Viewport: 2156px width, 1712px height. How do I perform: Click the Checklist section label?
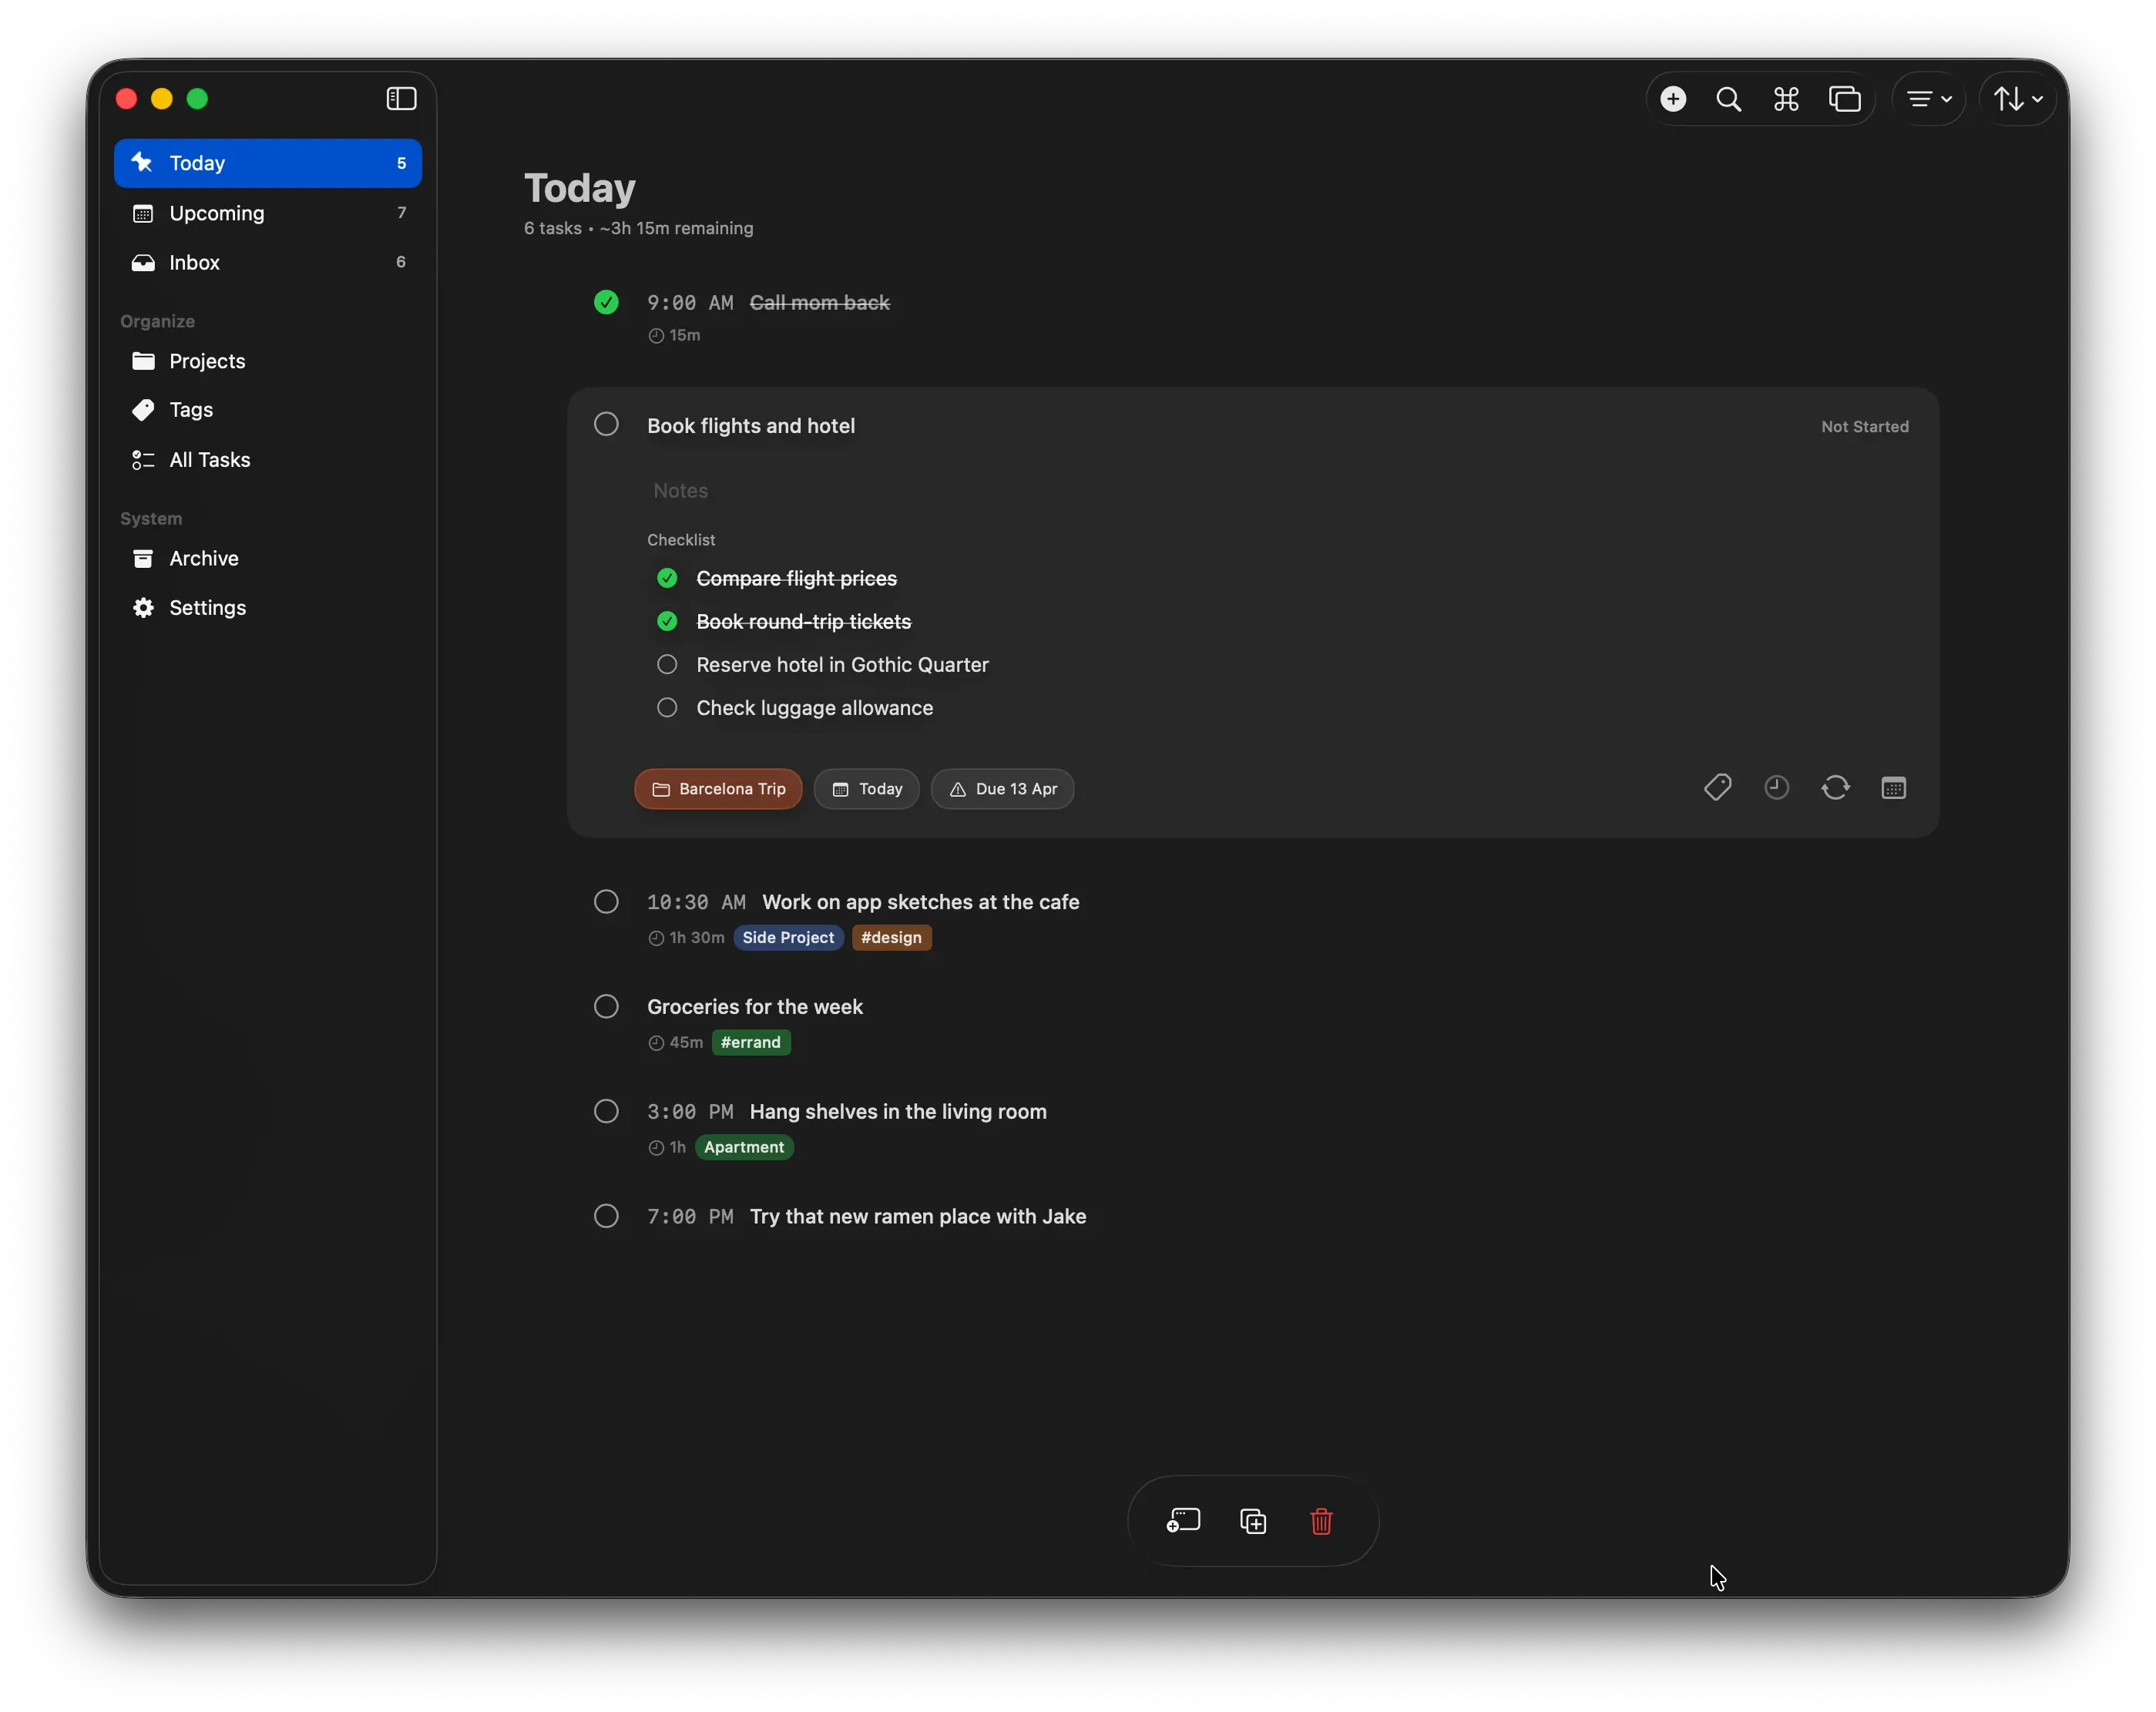coord(681,539)
